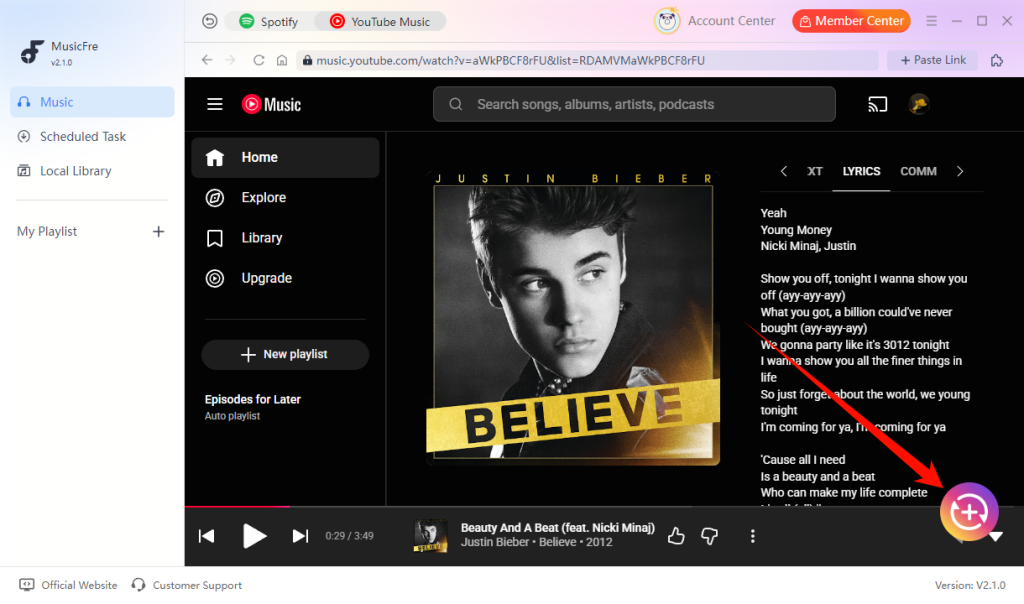Open the MusicFre hamburger menu in the title bar

[931, 21]
